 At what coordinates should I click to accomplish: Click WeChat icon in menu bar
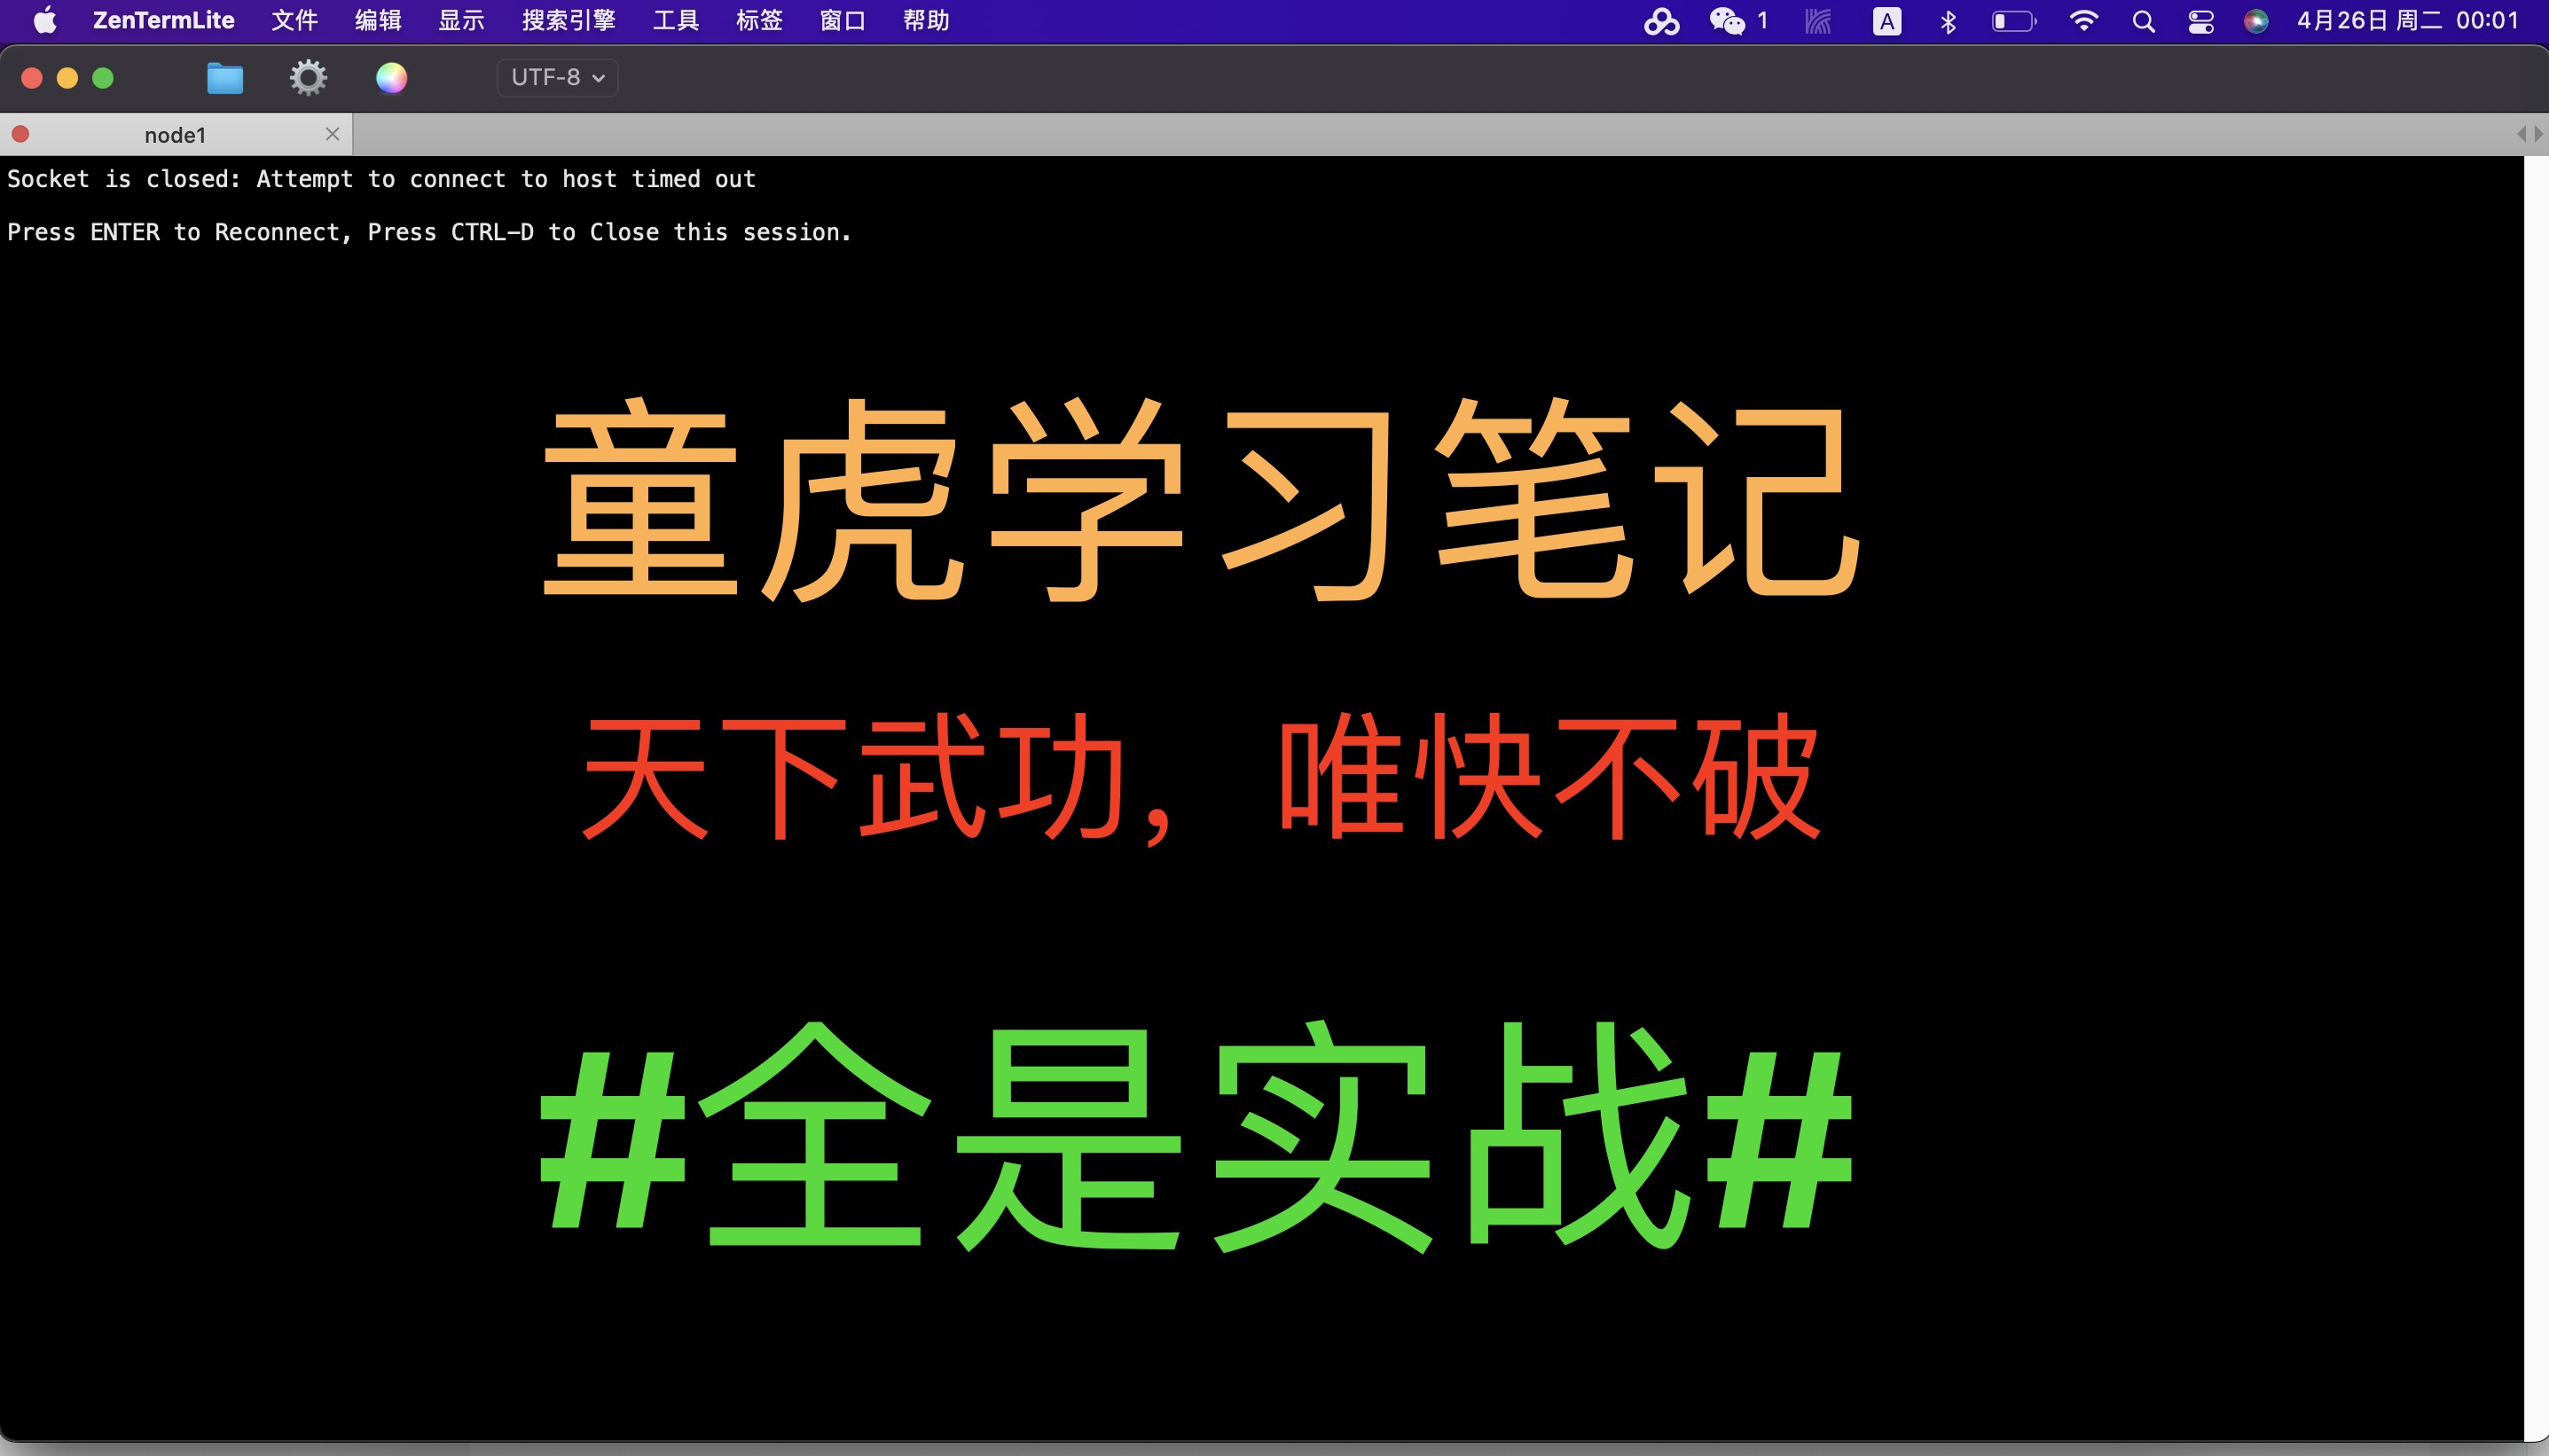(1727, 21)
